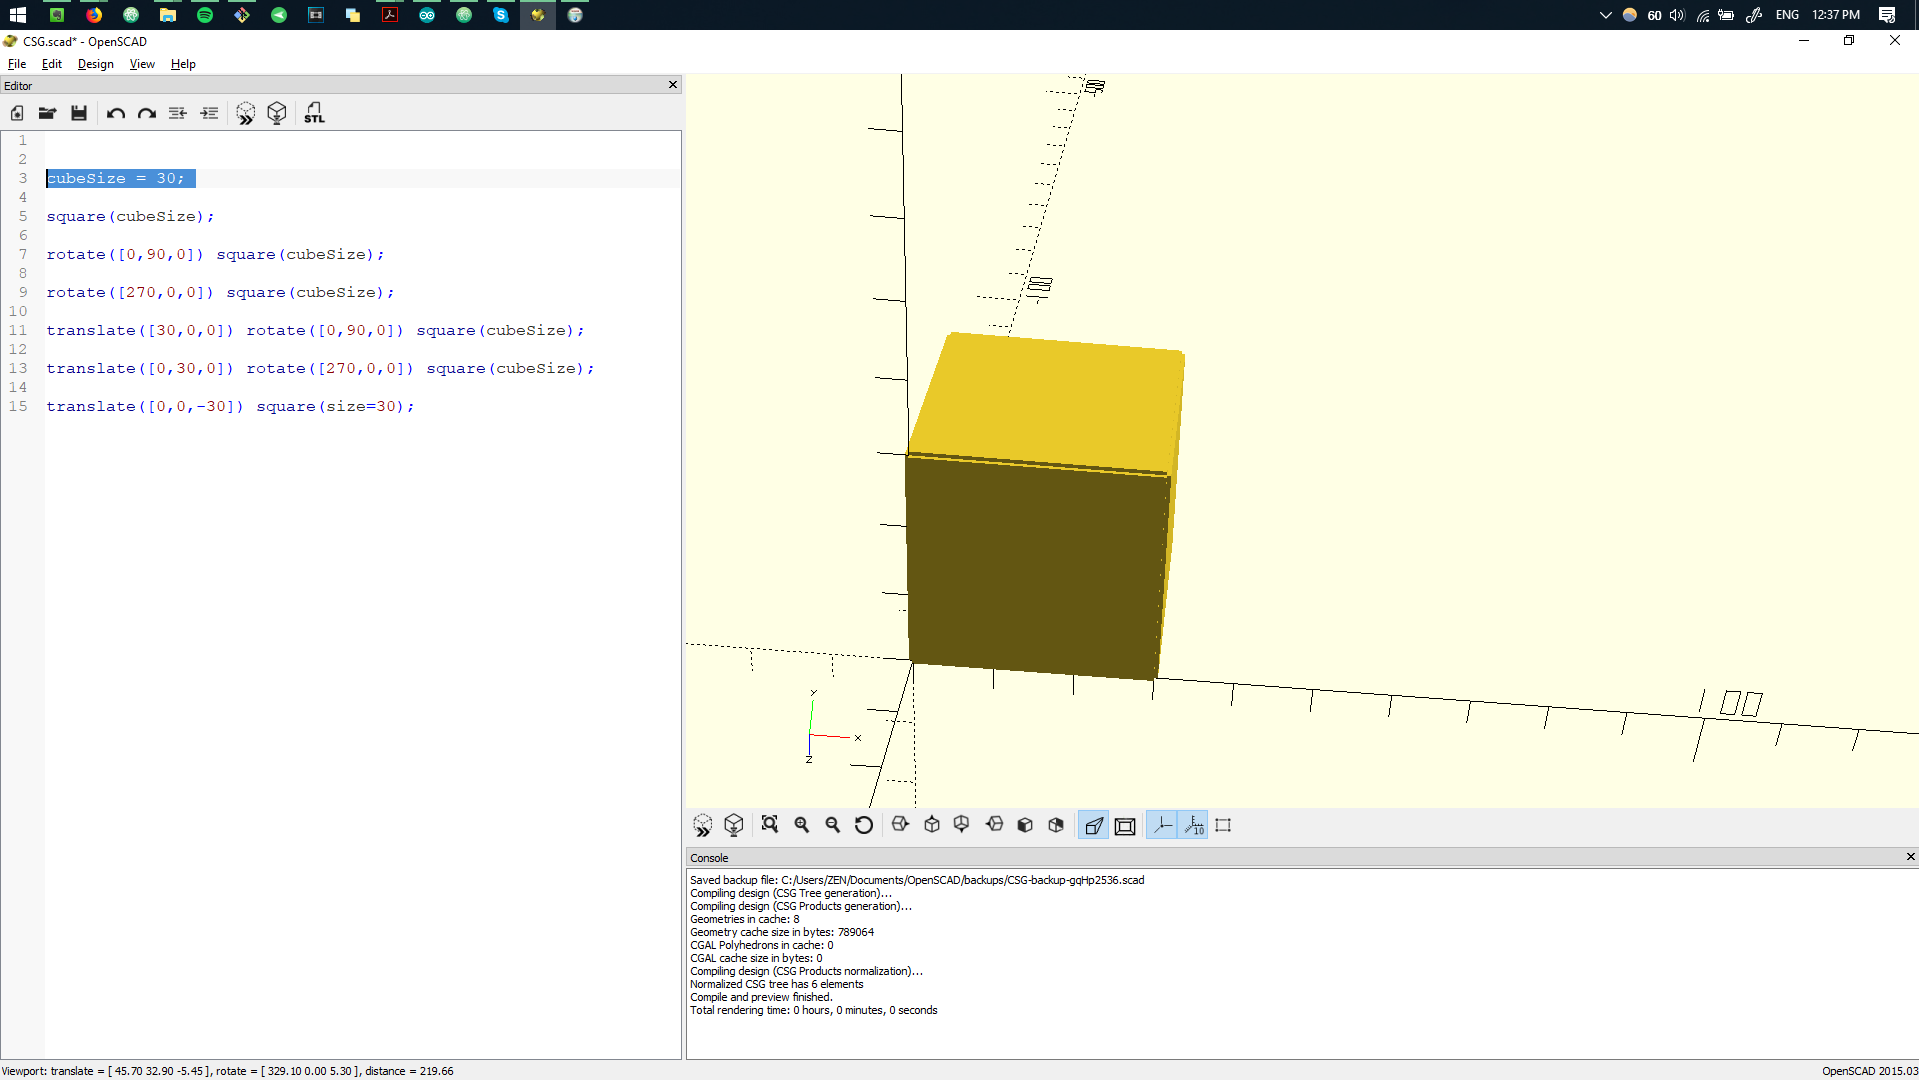Image resolution: width=1919 pixels, height=1080 pixels.
Task: Click the View All zoom-fit icon
Action: pos(770,825)
